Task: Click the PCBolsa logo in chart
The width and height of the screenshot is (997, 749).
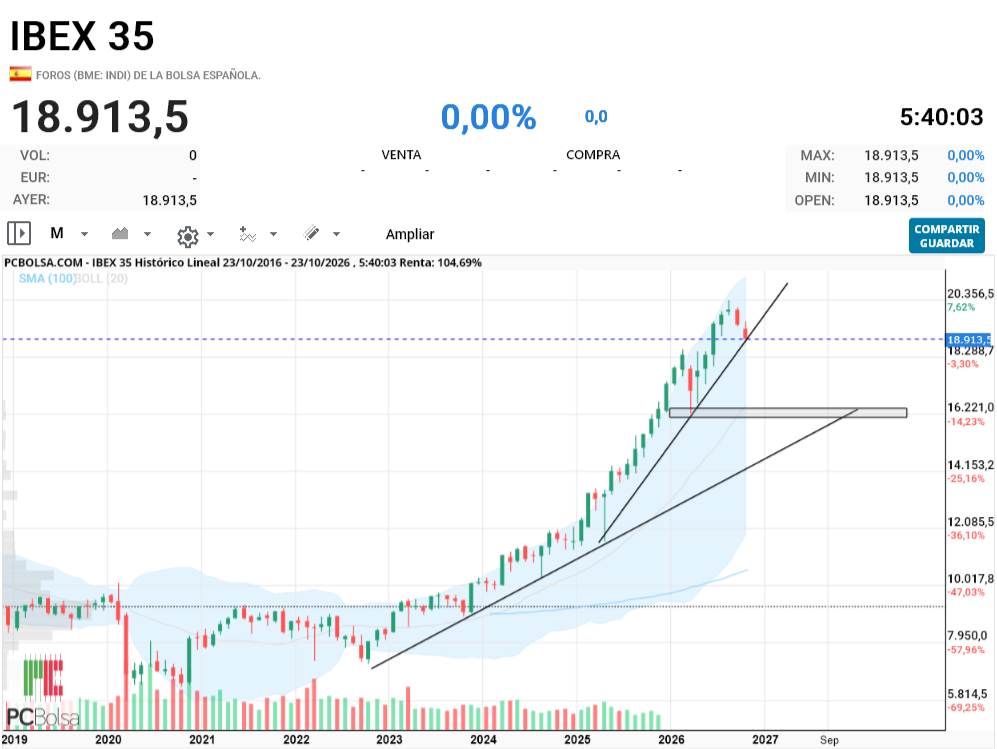Action: [43, 693]
